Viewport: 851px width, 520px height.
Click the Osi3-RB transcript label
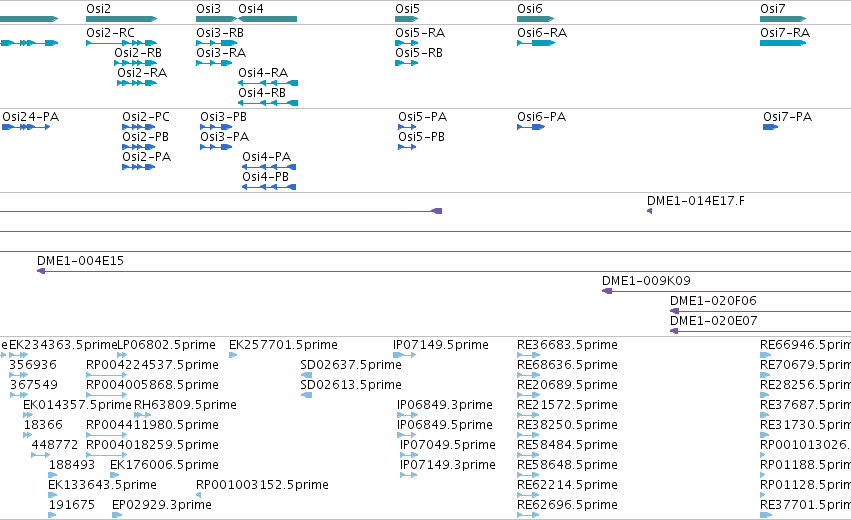220,33
